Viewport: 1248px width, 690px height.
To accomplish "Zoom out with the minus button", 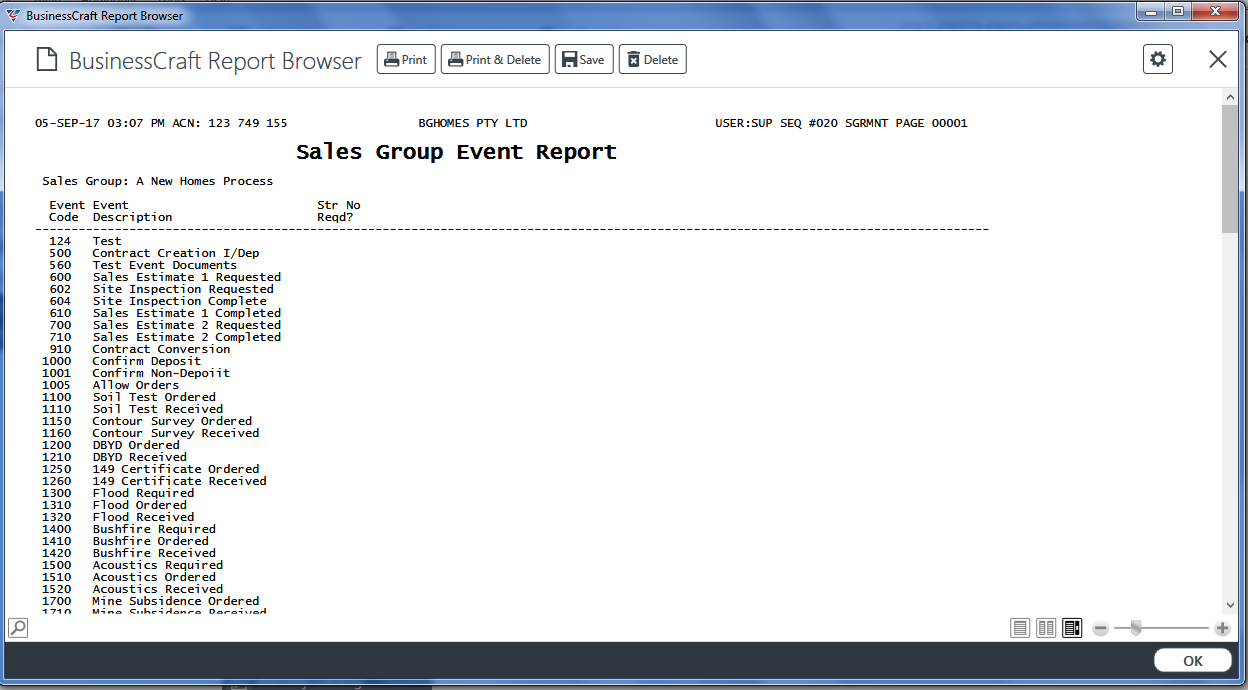I will [1100, 628].
